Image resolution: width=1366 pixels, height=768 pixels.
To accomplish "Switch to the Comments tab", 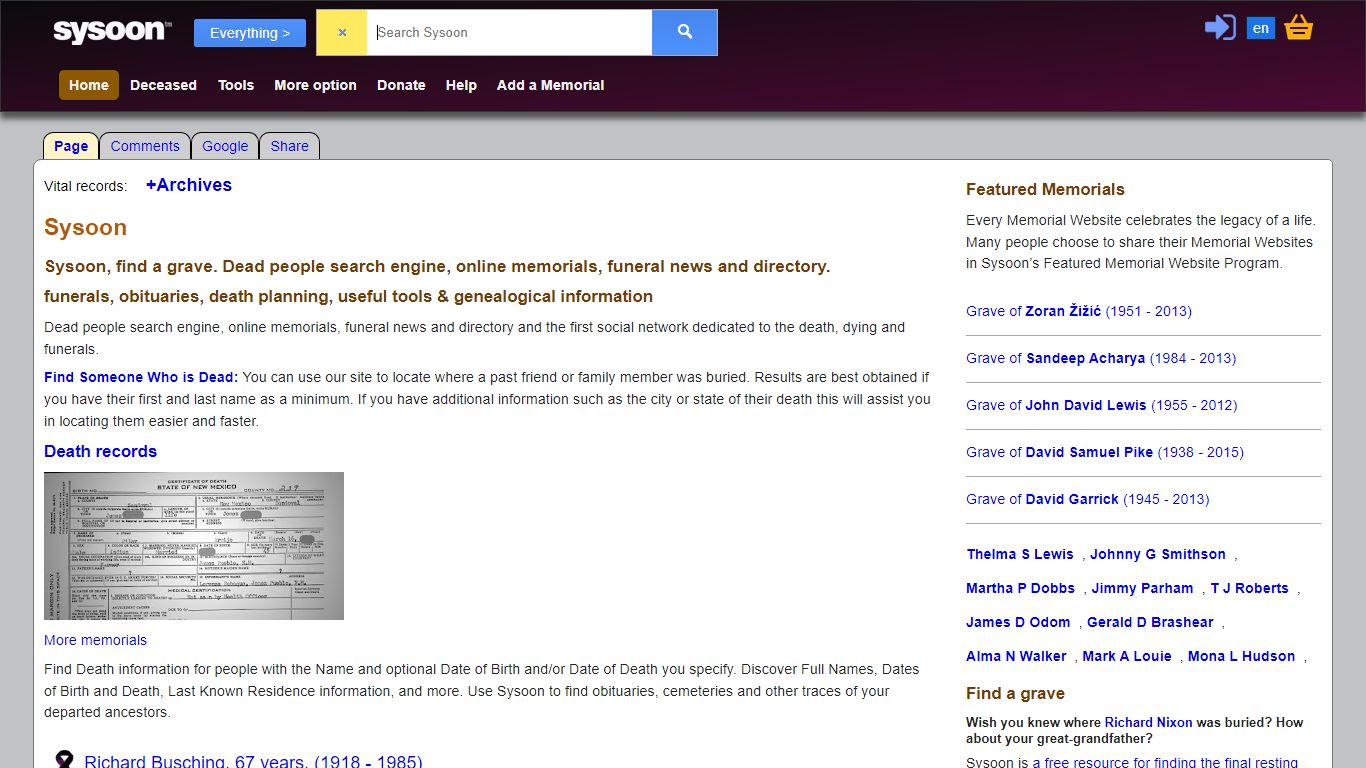I will click(145, 146).
